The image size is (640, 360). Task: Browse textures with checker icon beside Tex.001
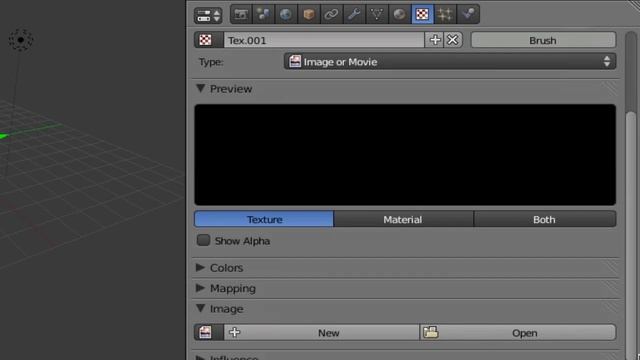(209, 40)
